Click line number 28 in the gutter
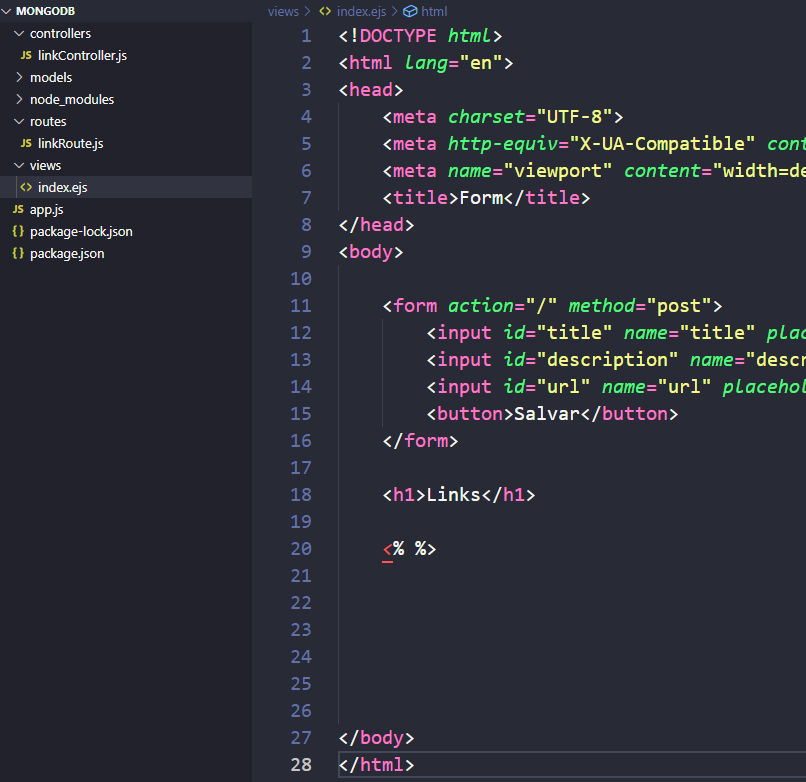The width and height of the screenshot is (806, 782). (x=301, y=765)
